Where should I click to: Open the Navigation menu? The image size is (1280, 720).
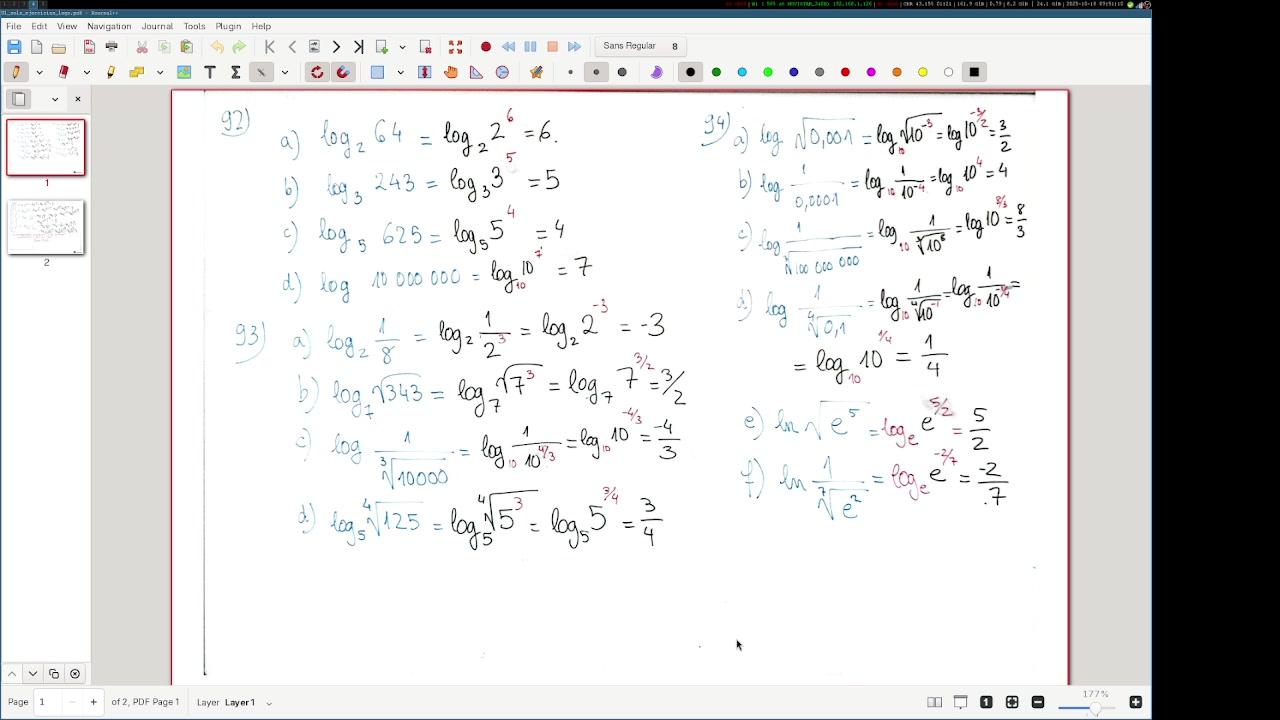coord(109,26)
